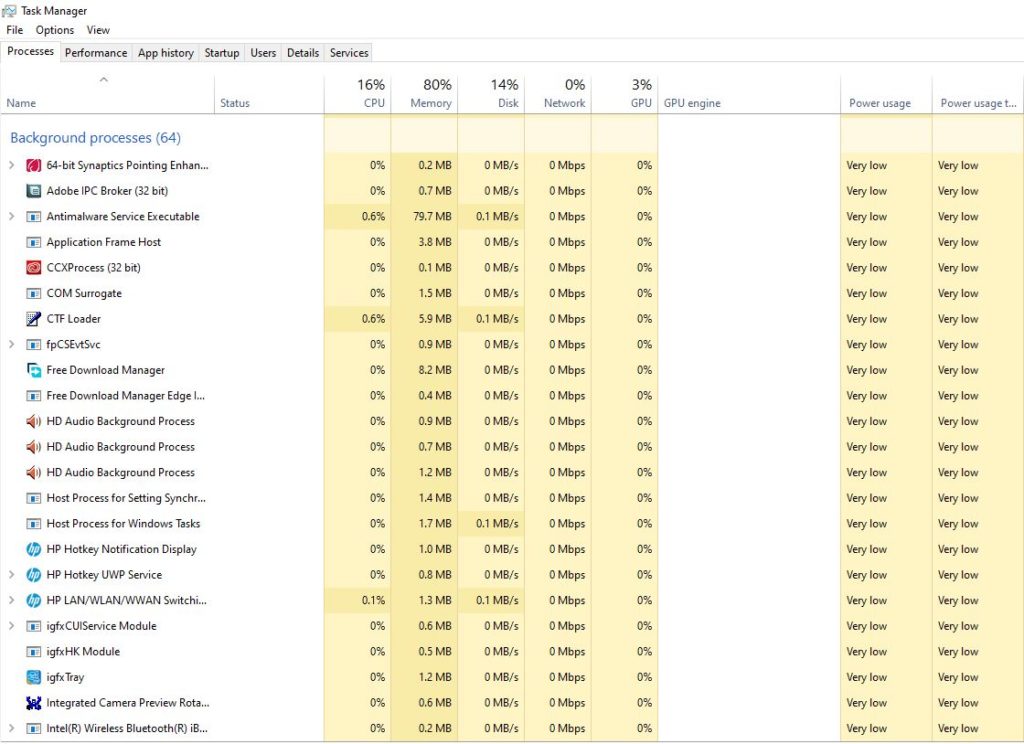This screenshot has width=1024, height=744.
Task: Open the View menu
Action: 98,30
